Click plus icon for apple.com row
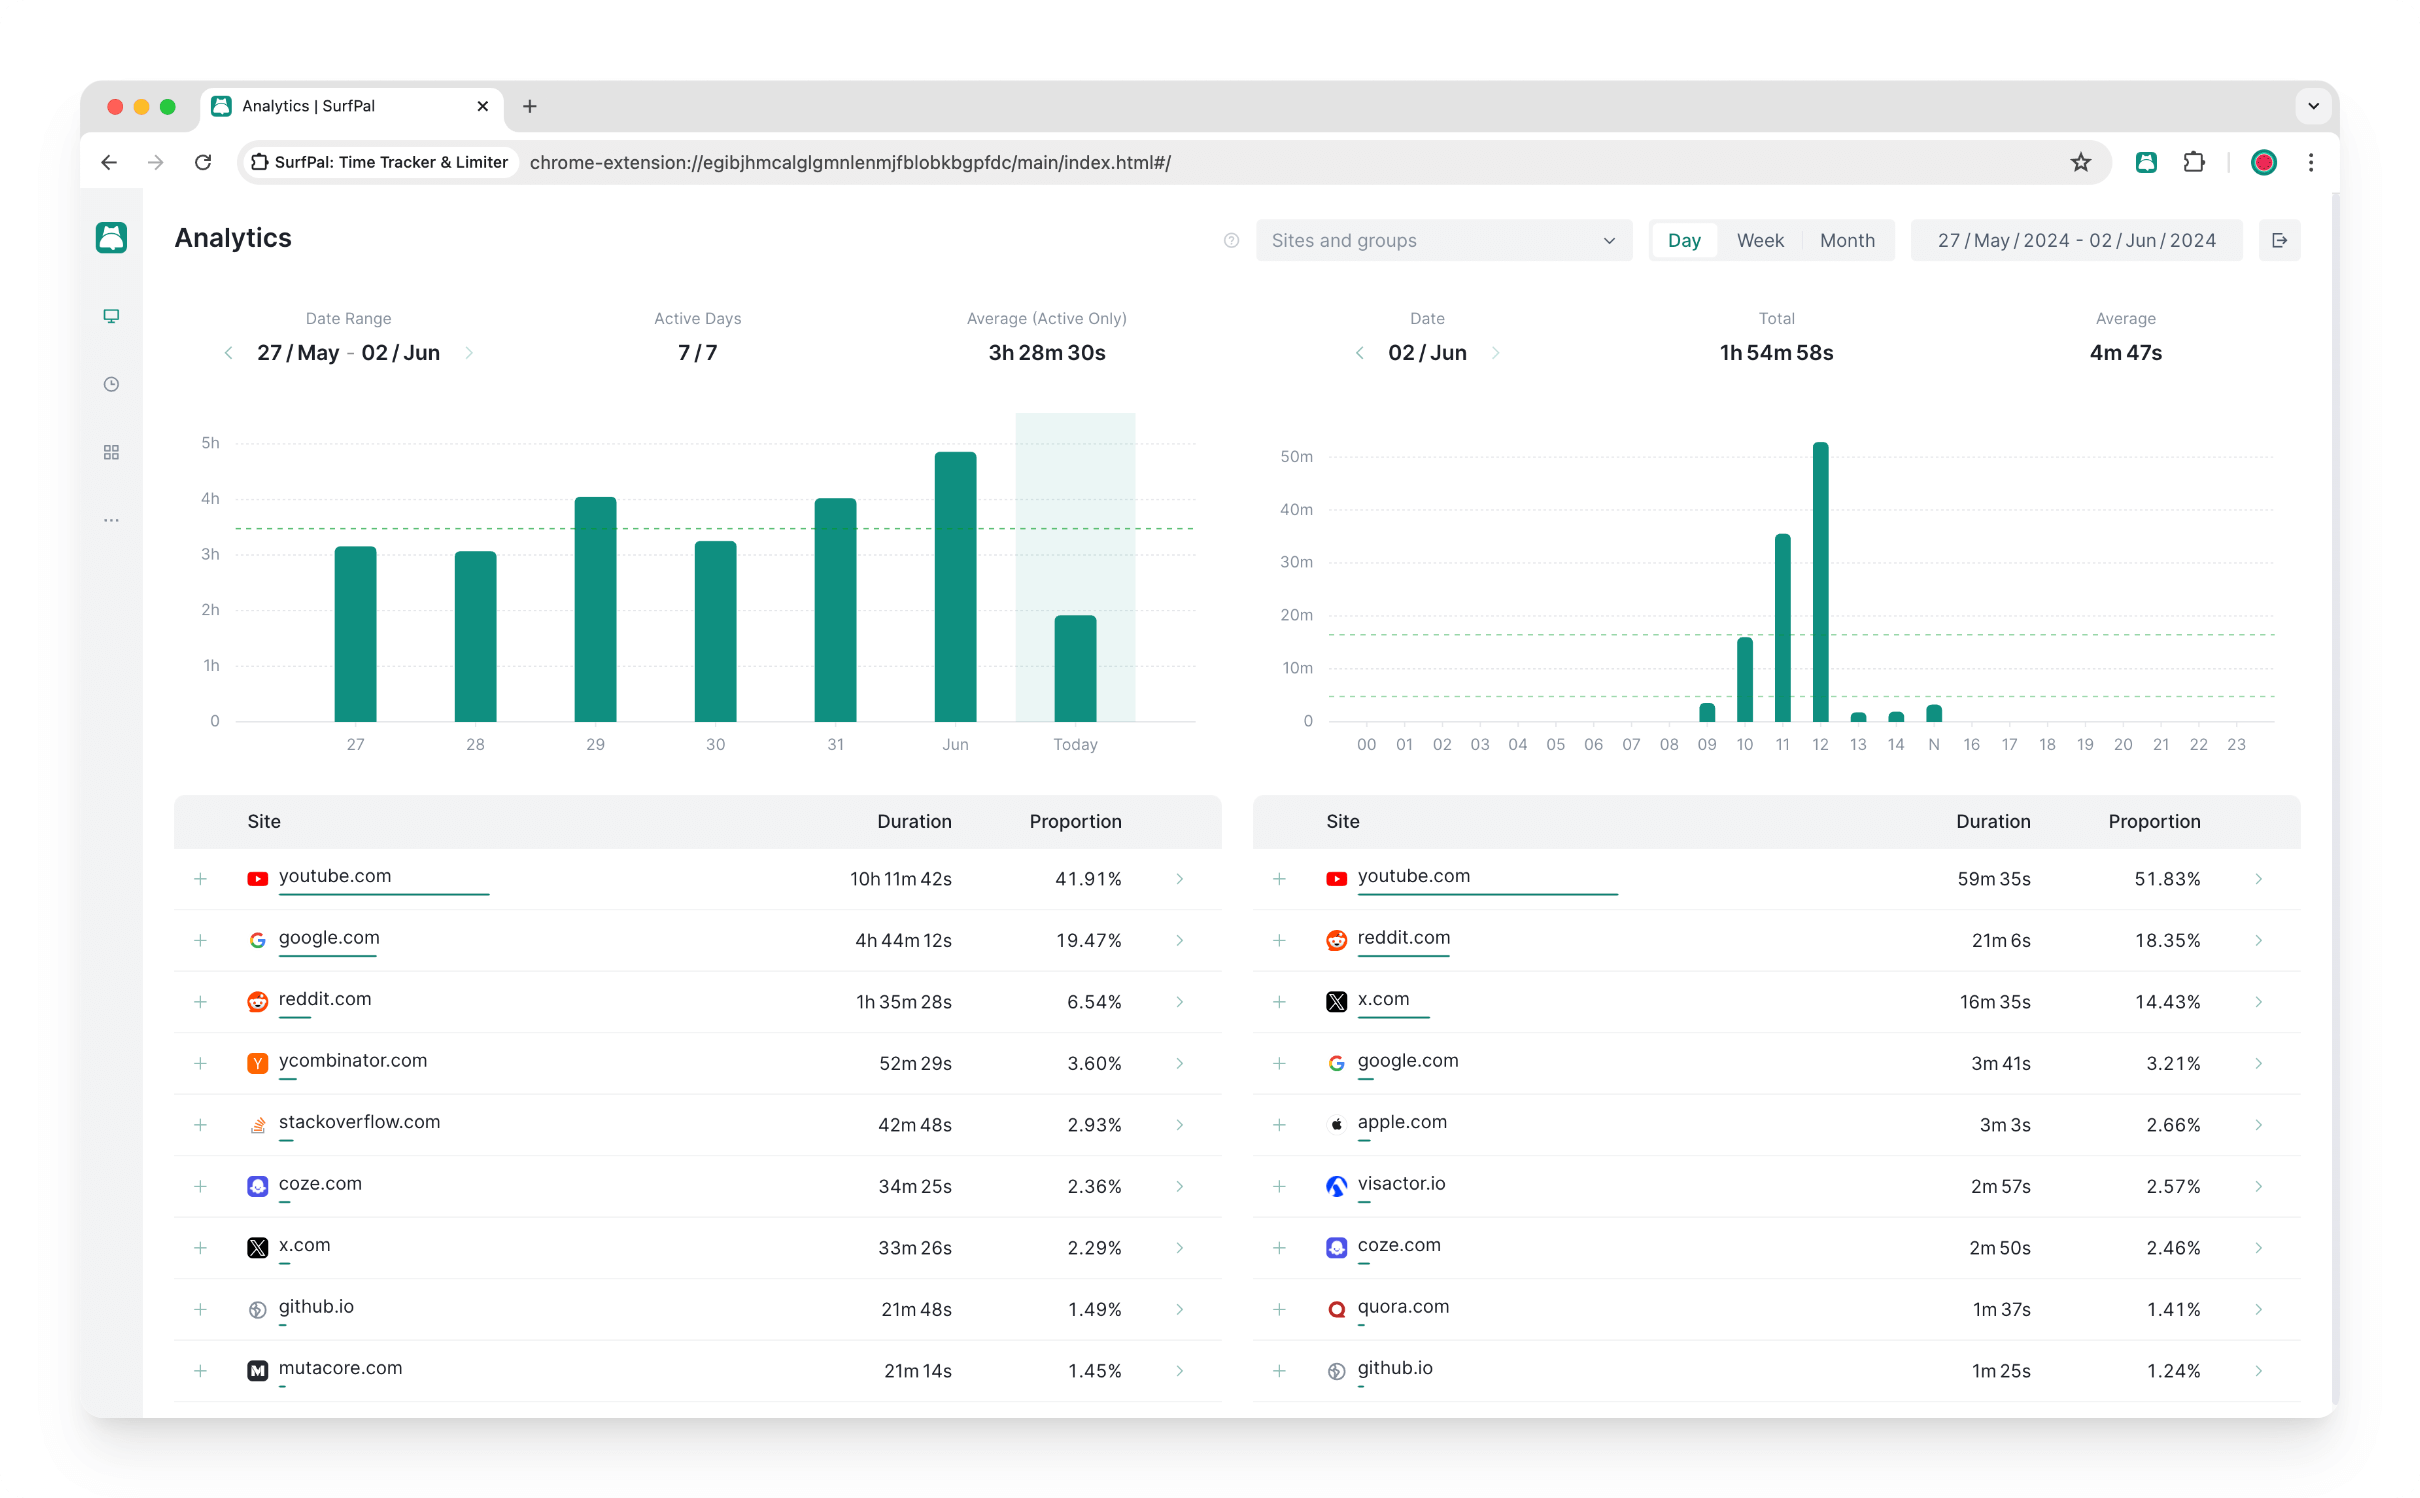 click(x=1279, y=1125)
